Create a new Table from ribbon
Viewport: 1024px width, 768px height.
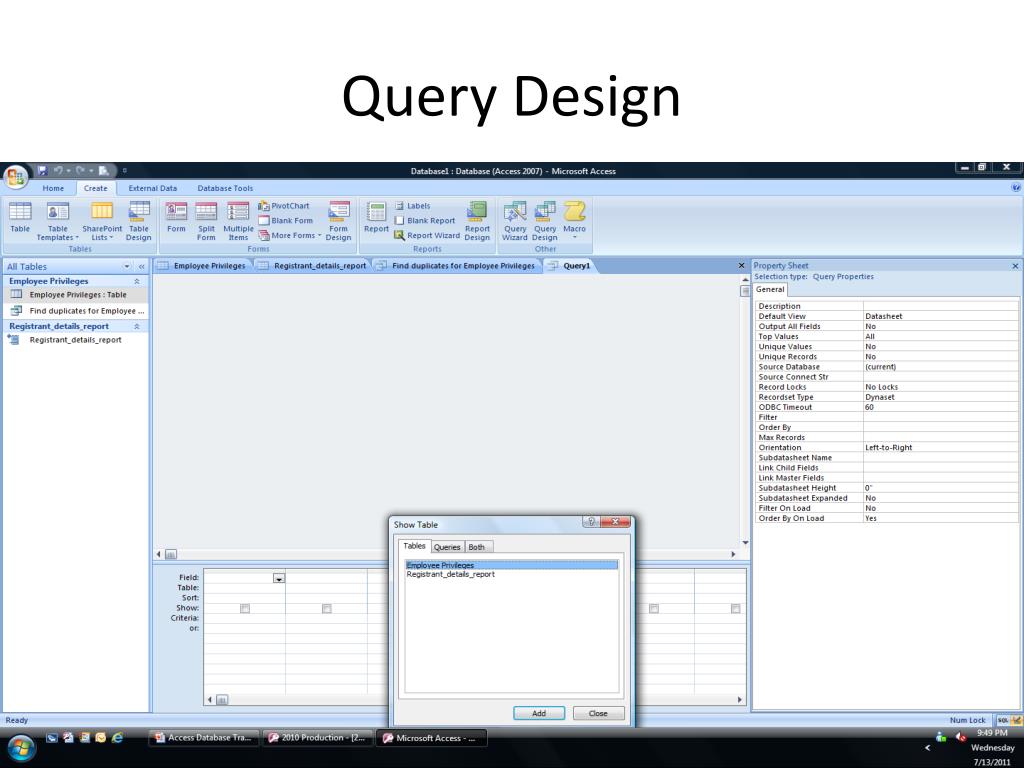pos(20,217)
